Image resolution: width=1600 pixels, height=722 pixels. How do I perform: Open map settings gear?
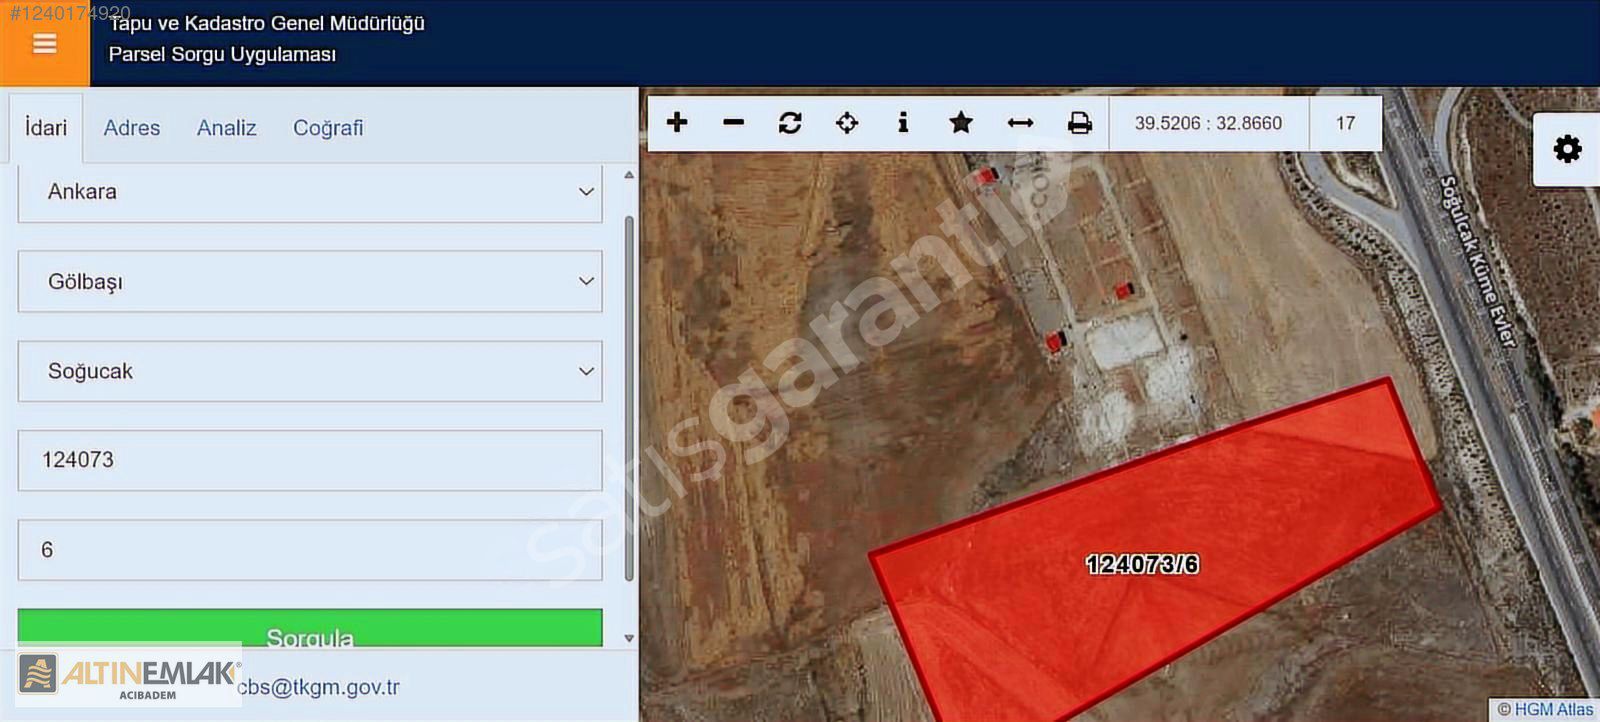1567,149
